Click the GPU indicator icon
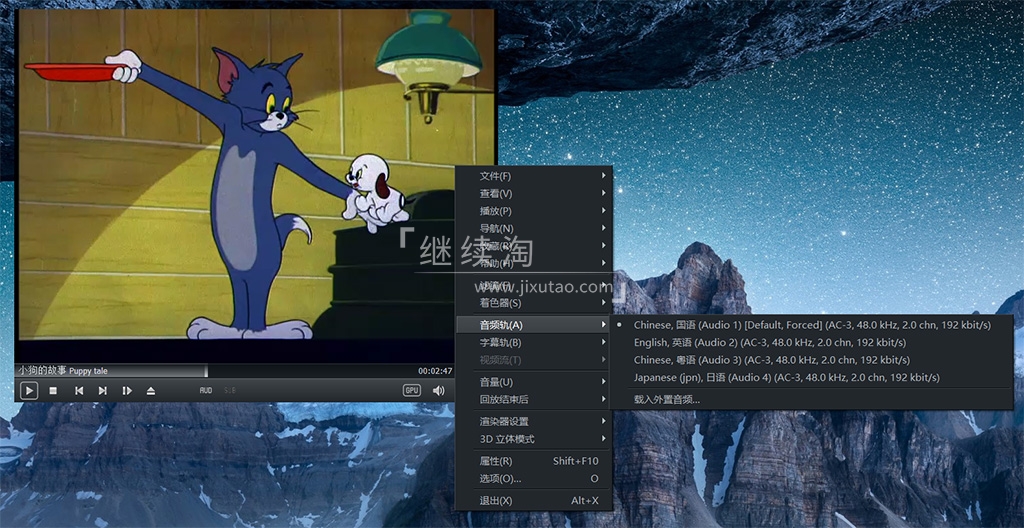The image size is (1024, 528). [x=411, y=390]
